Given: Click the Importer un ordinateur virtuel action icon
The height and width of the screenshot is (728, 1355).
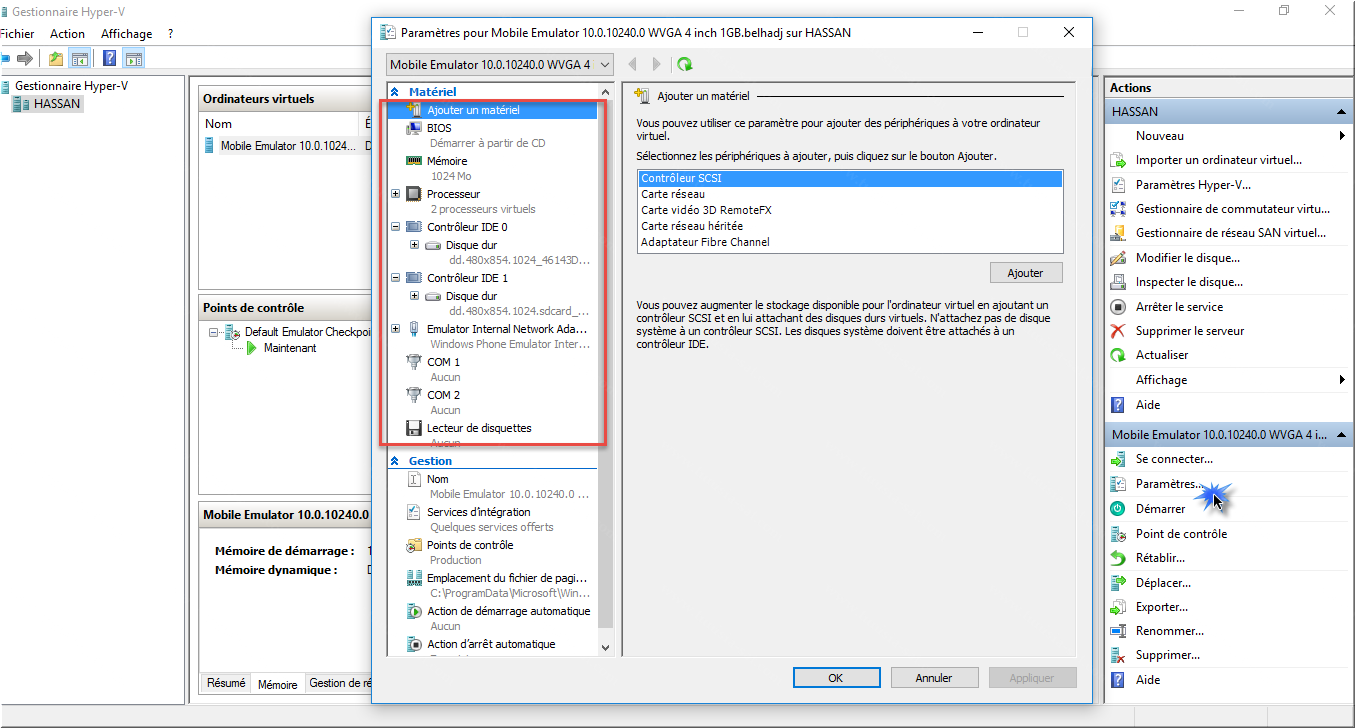Looking at the screenshot, I should [x=1118, y=160].
